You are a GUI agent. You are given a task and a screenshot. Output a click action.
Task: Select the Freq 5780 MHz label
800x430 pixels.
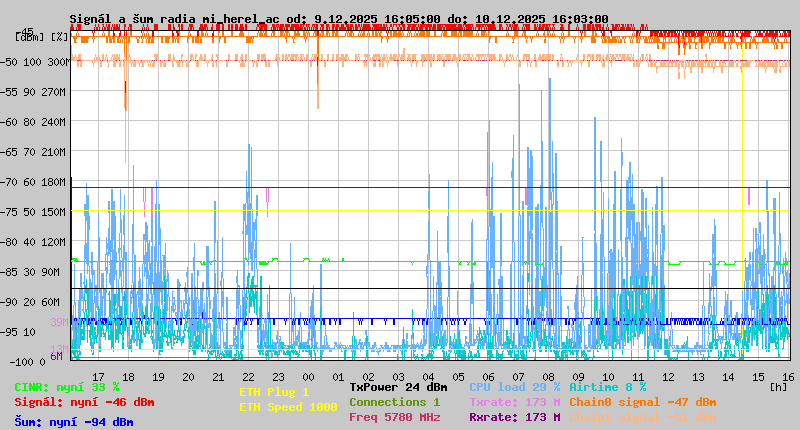click(394, 417)
